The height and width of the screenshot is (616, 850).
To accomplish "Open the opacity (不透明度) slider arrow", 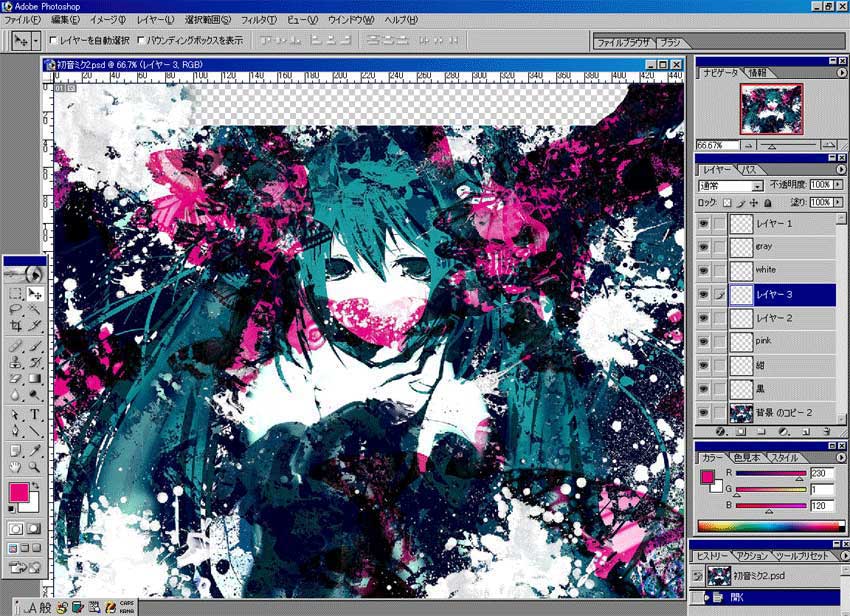I will pos(839,185).
